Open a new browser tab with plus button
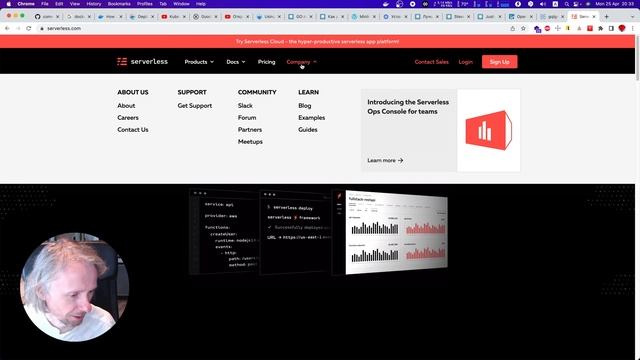The image size is (640, 360). (607, 17)
